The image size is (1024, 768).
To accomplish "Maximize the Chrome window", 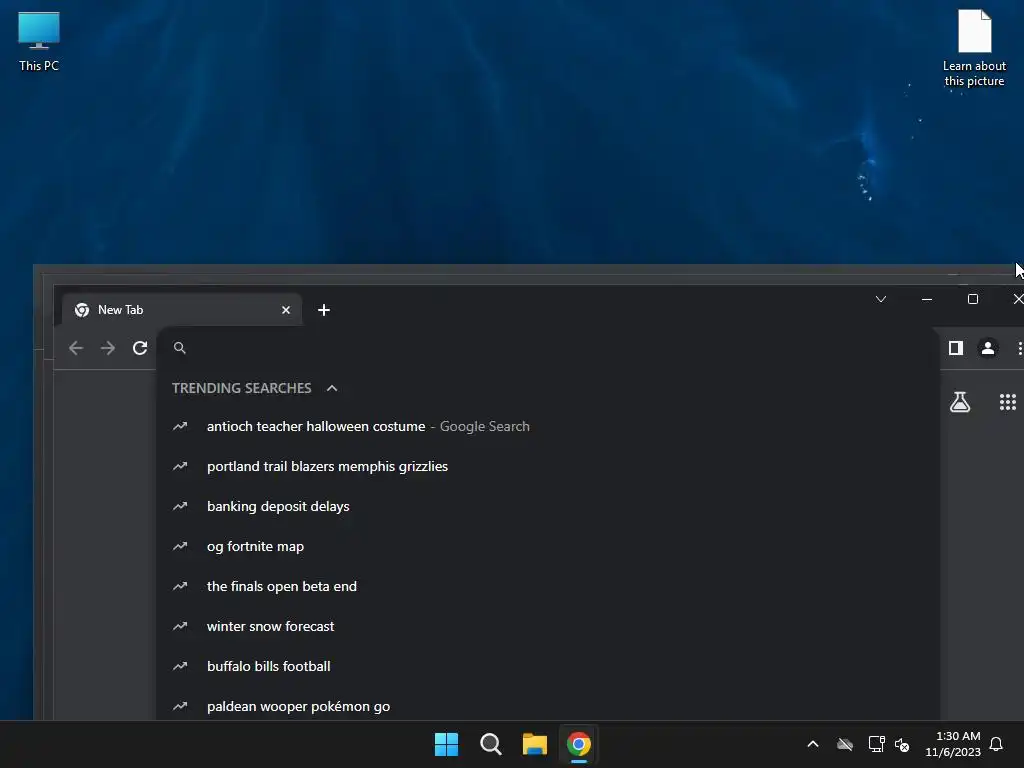I will pyautogui.click(x=972, y=299).
